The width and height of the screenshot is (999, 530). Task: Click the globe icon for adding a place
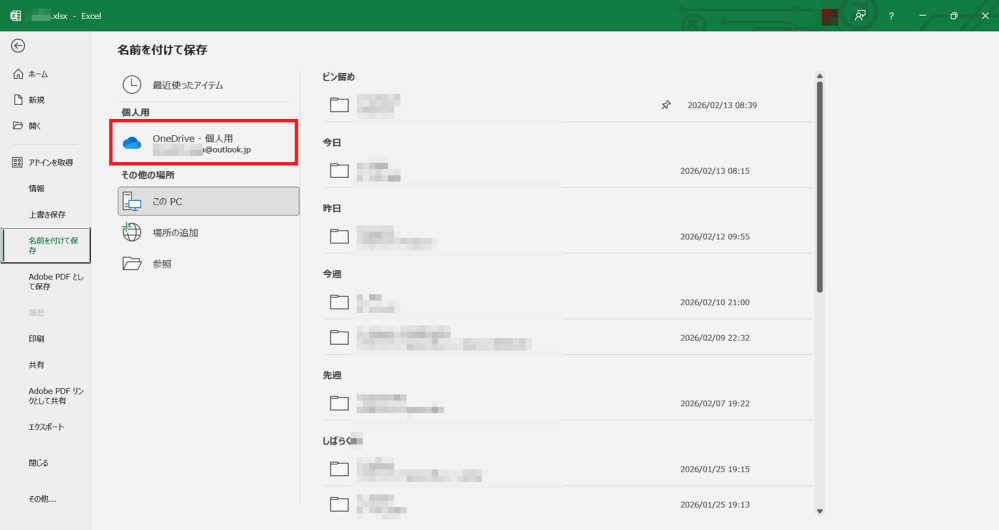point(132,232)
